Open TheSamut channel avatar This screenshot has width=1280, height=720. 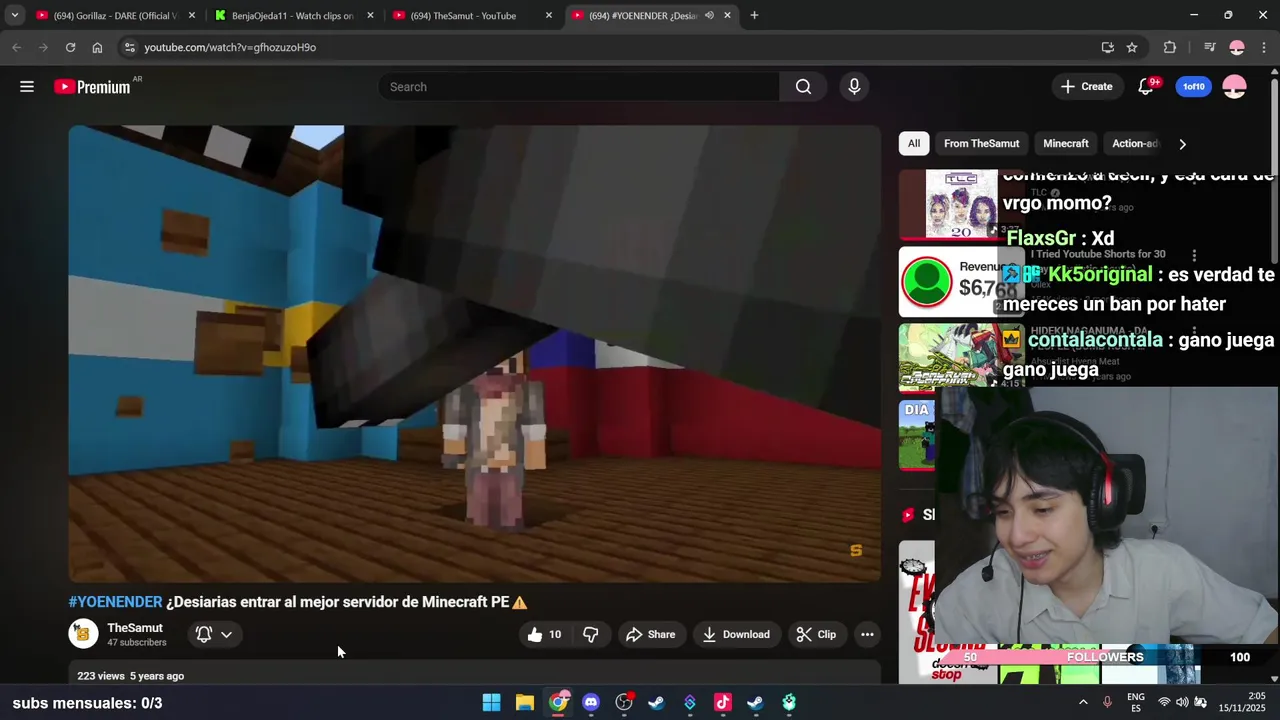click(83, 634)
